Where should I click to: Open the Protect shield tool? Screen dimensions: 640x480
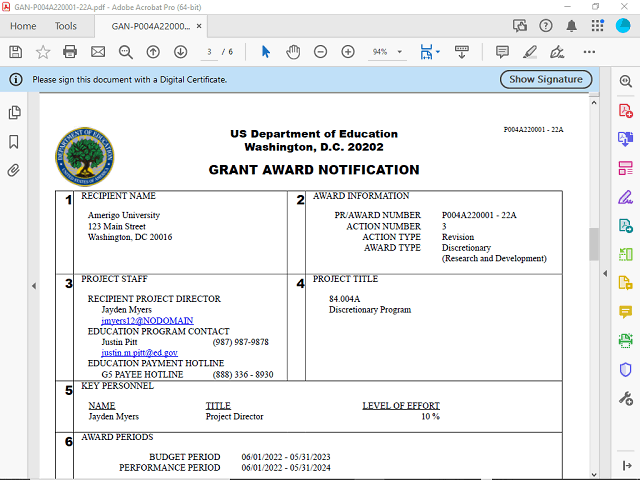tap(626, 369)
